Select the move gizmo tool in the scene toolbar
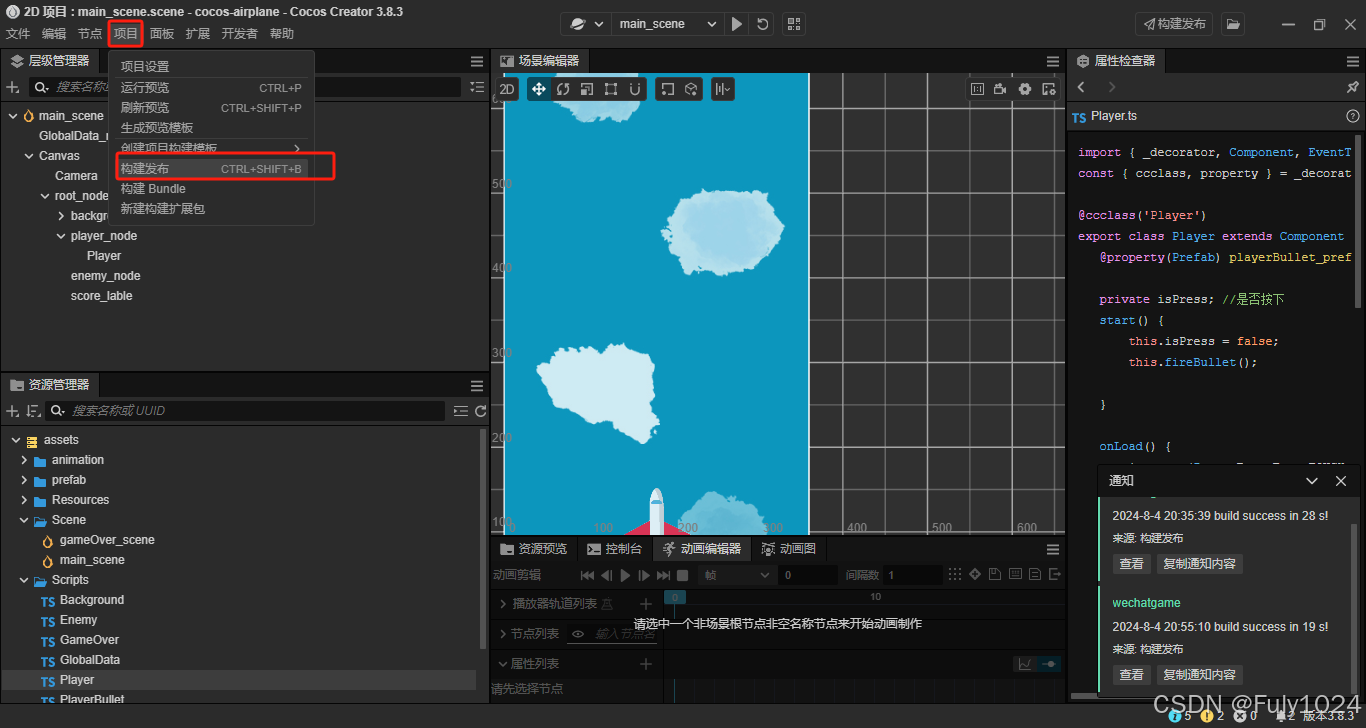 pos(539,89)
